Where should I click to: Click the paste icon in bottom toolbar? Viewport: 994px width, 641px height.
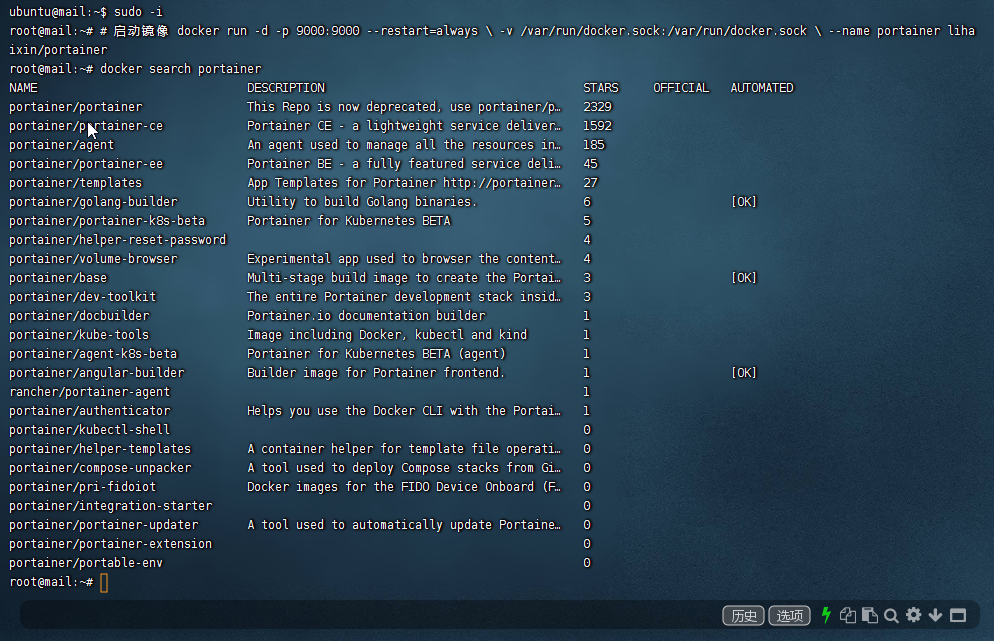[x=870, y=615]
